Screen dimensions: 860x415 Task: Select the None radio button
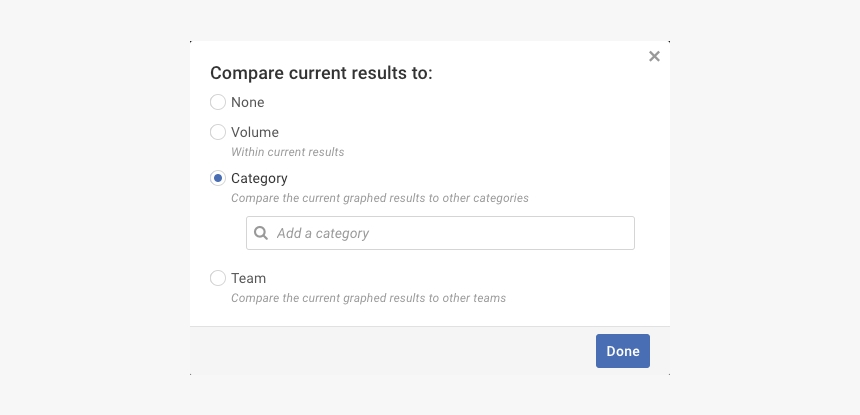coord(218,102)
